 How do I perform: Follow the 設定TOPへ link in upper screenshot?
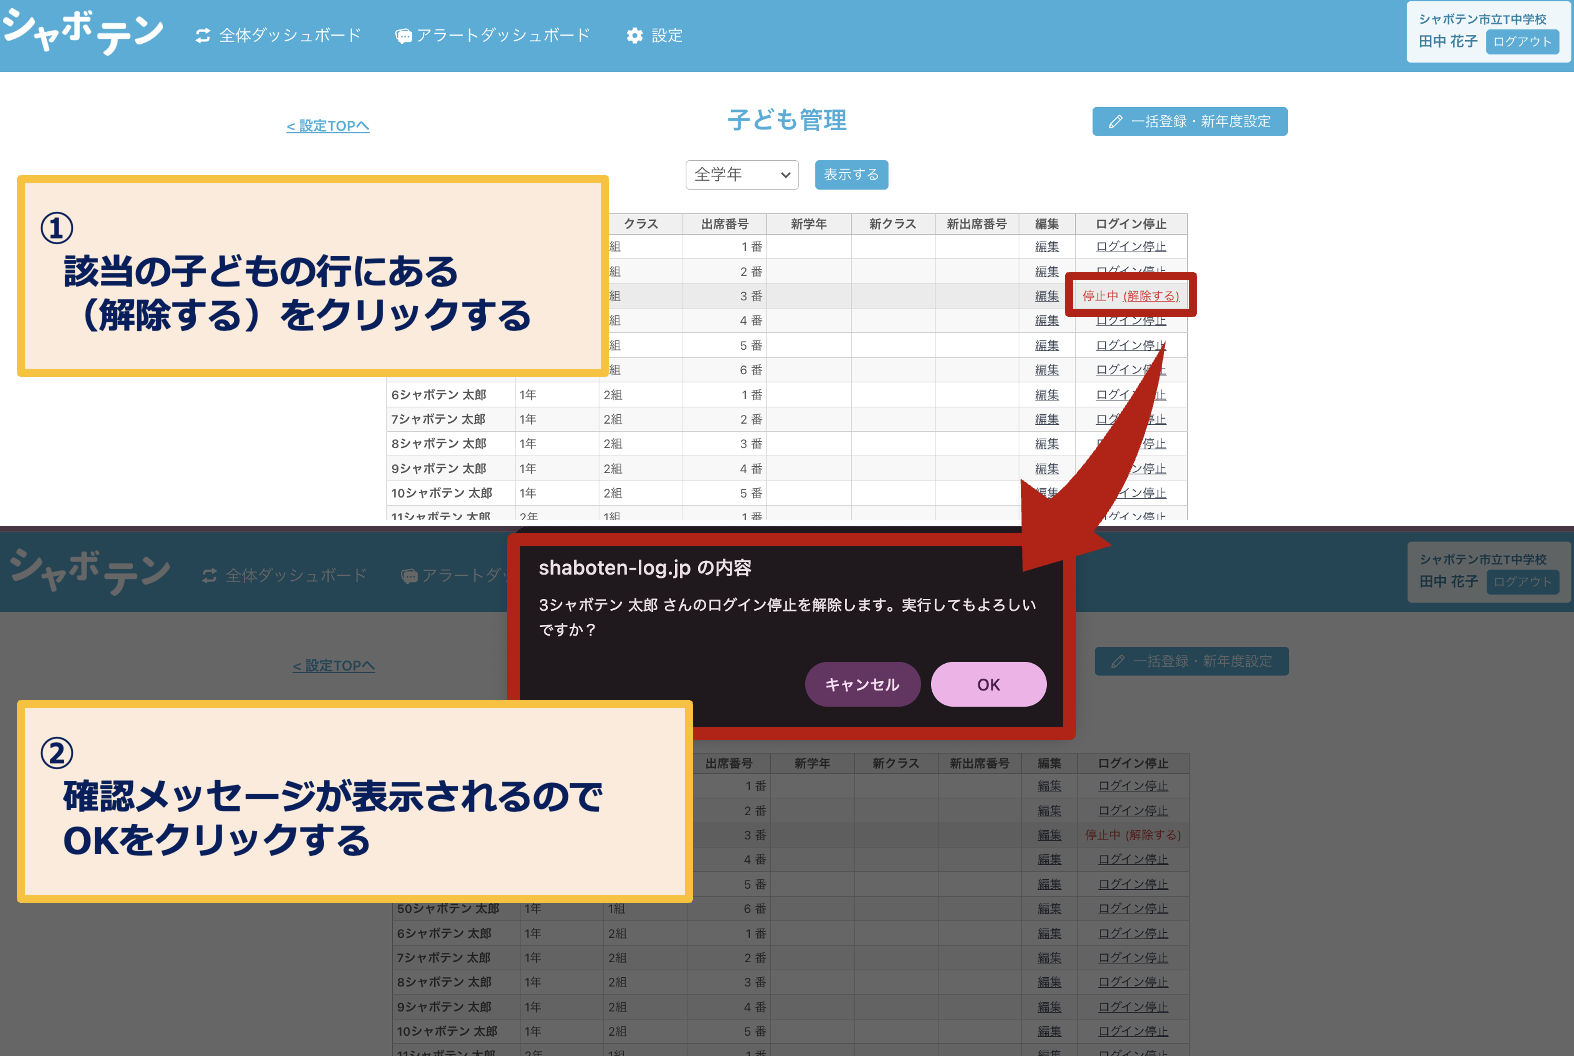tap(328, 126)
